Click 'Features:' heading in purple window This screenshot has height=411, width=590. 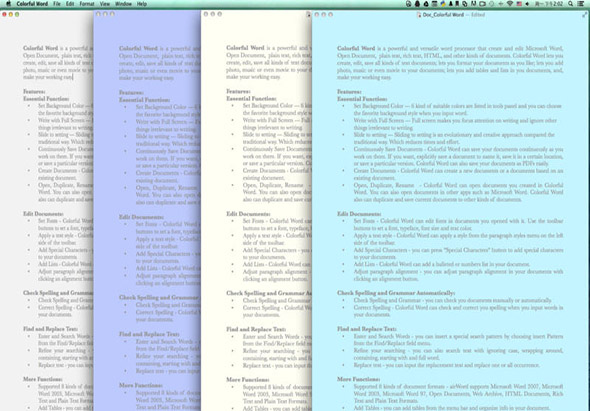click(131, 93)
